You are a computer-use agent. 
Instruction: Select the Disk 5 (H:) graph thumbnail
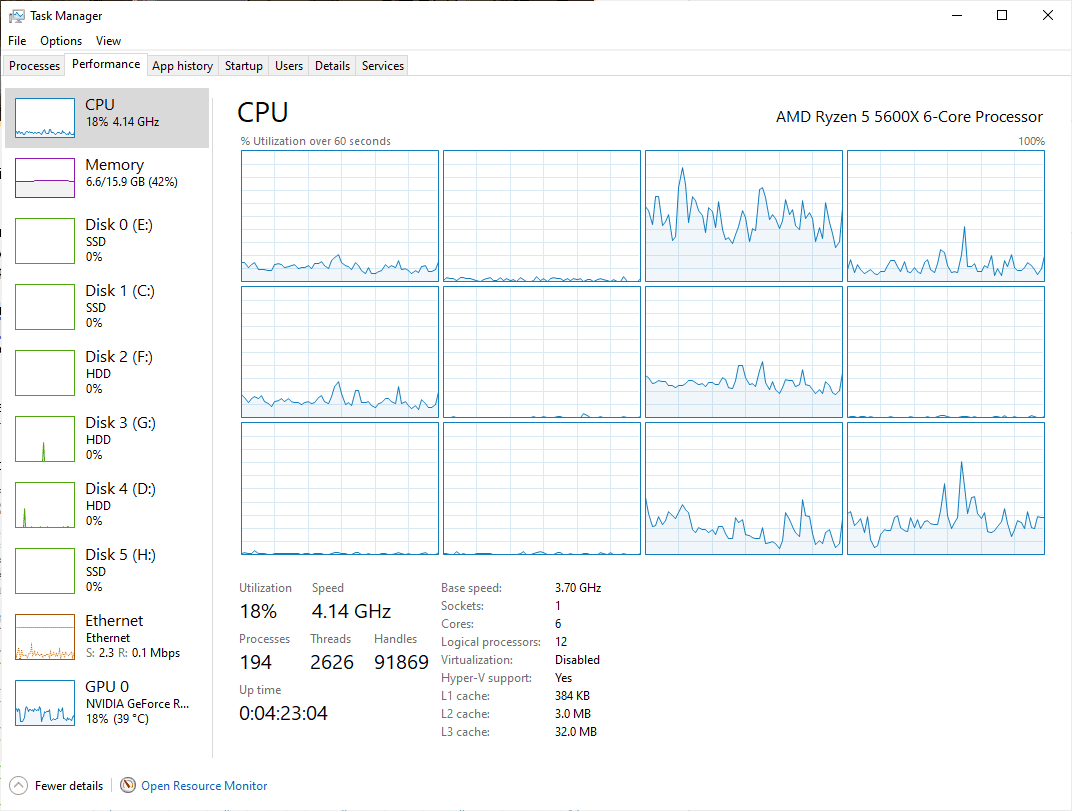pos(45,571)
